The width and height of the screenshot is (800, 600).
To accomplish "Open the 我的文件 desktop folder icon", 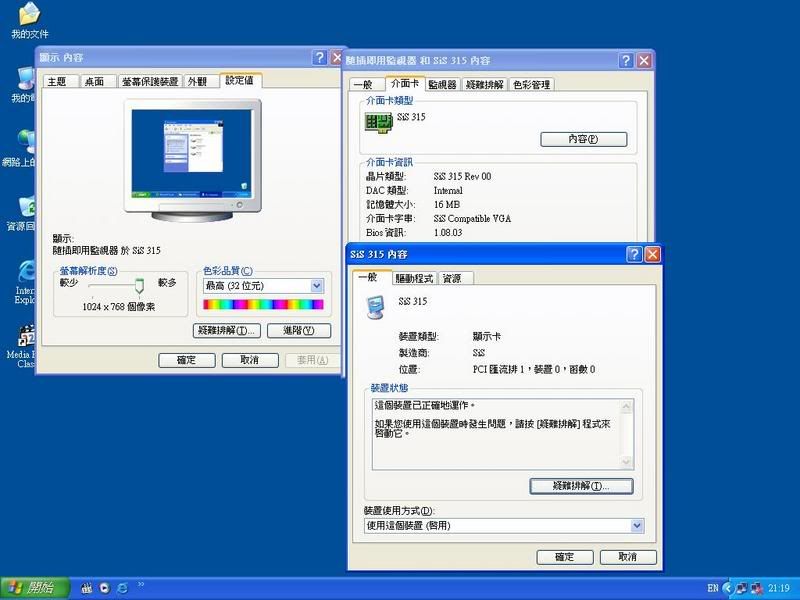I will 24,17.
